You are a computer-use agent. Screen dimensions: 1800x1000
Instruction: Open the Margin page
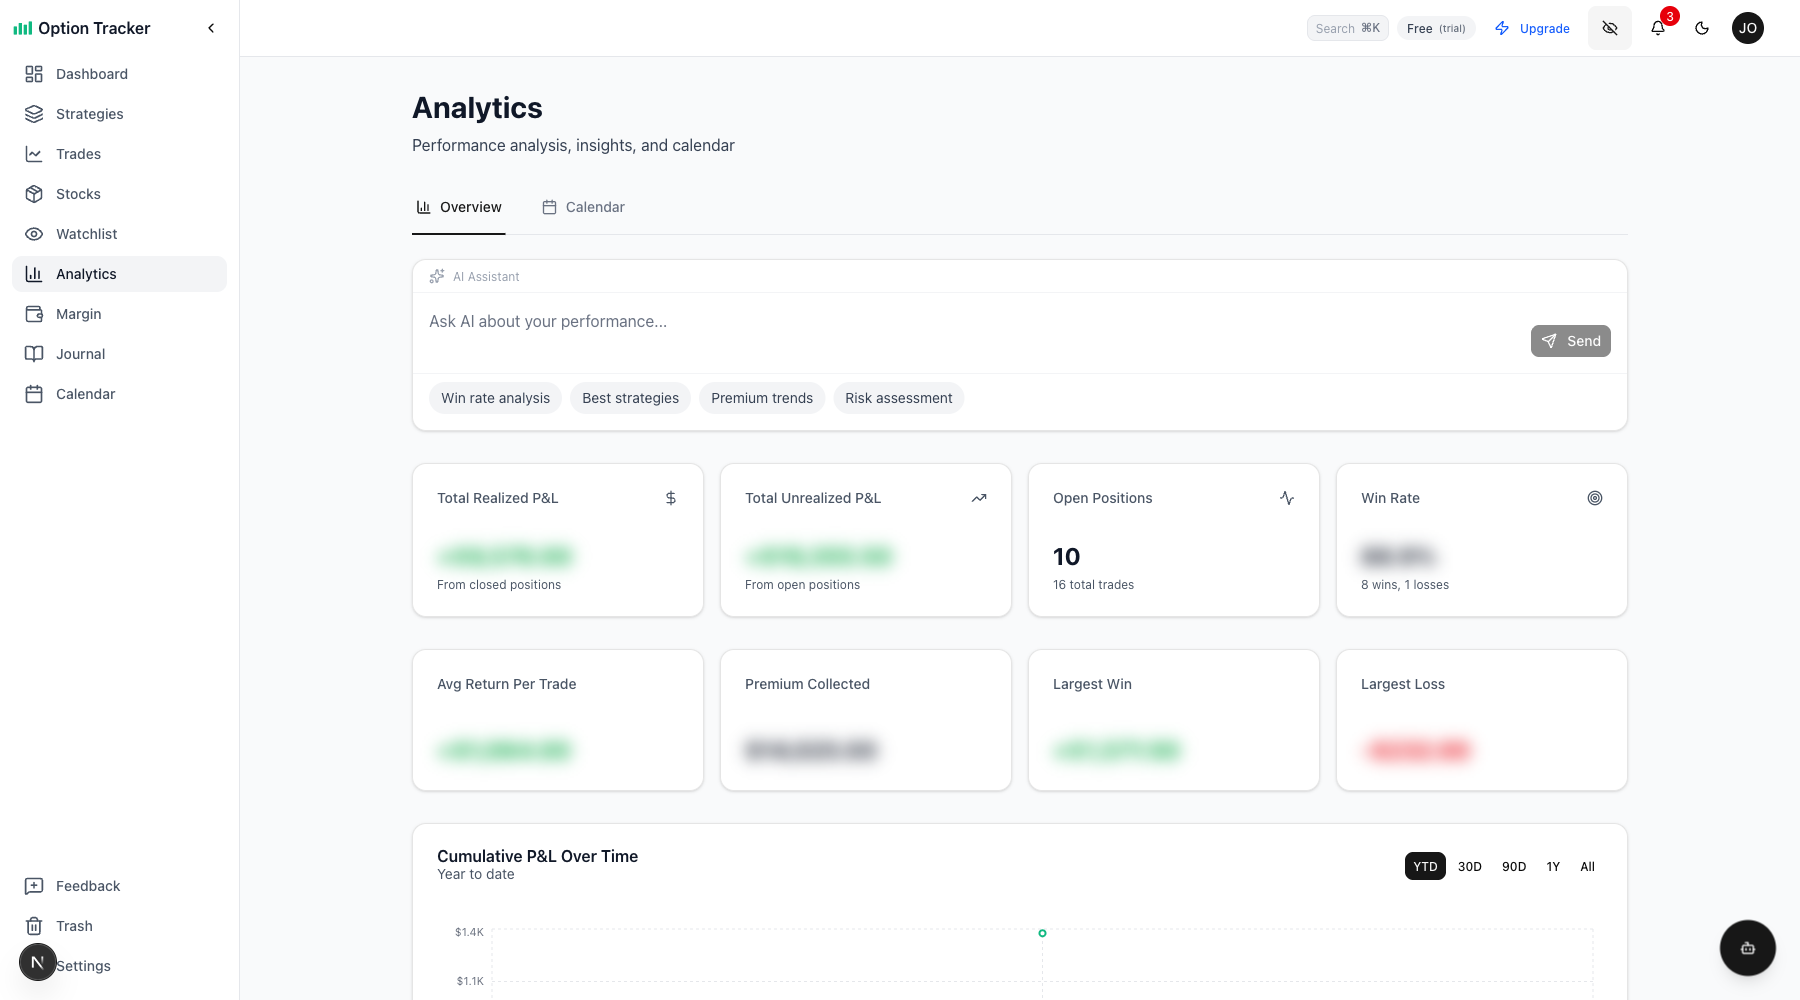tap(78, 314)
